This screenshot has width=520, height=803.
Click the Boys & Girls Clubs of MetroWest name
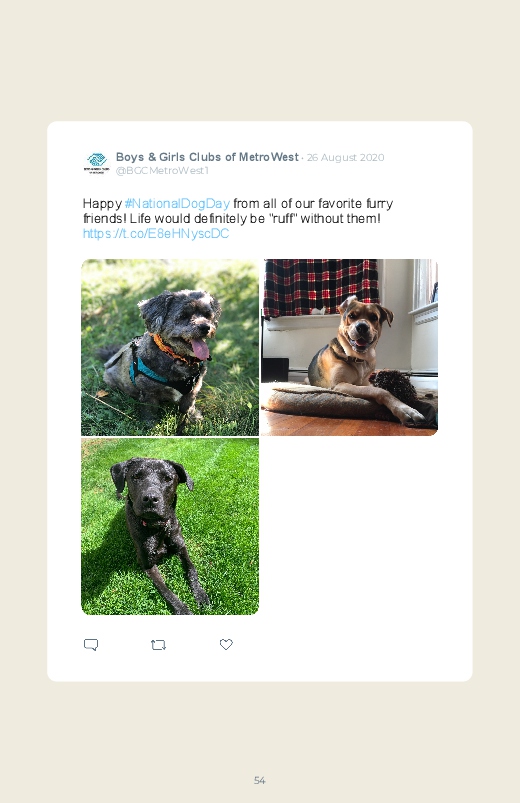[207, 157]
